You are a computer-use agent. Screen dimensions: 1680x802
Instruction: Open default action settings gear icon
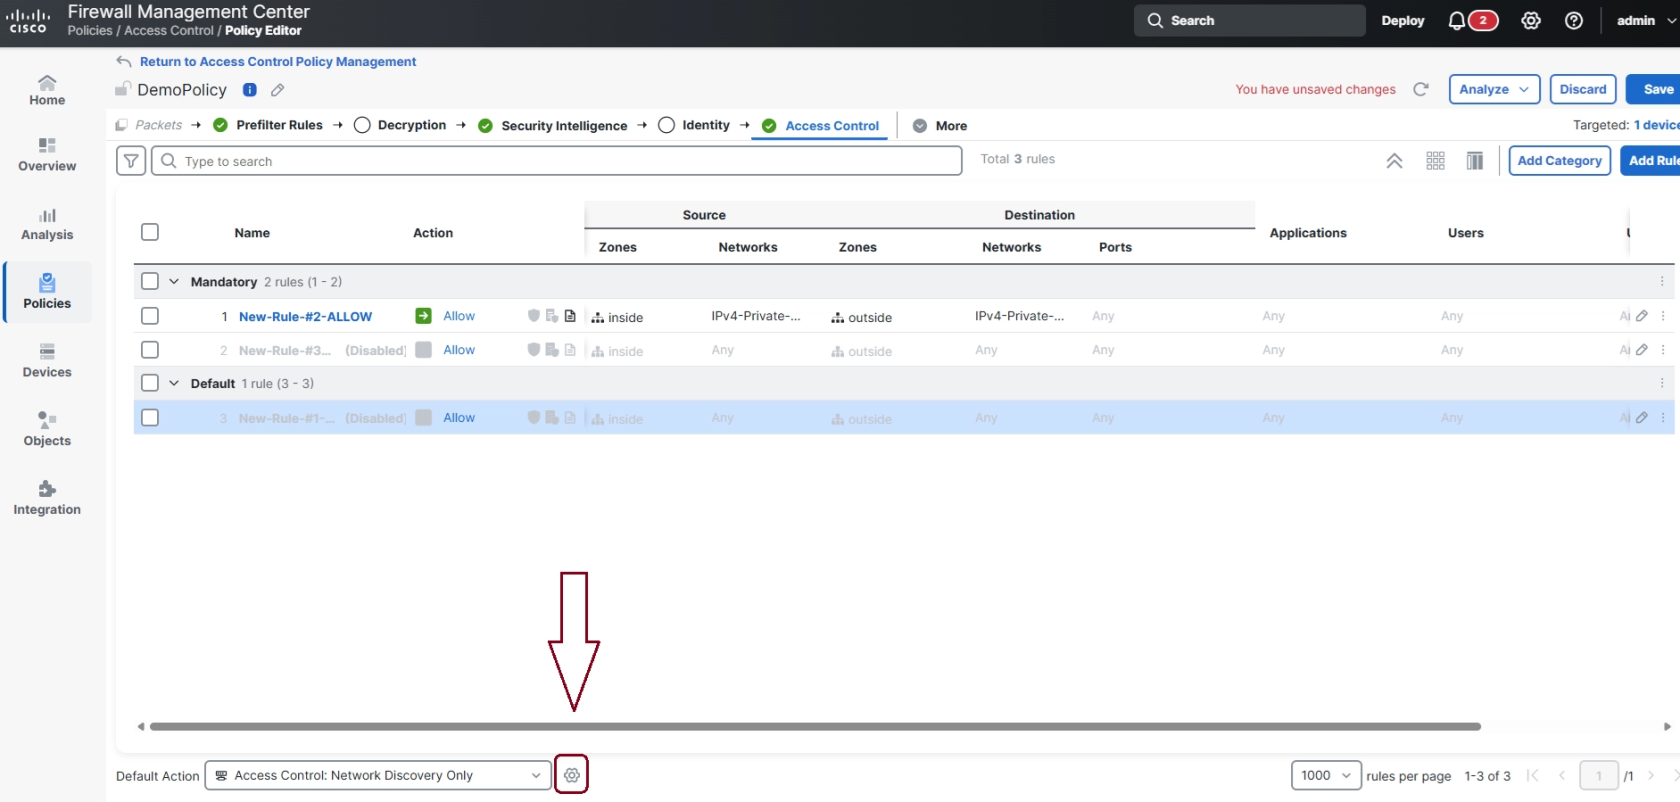tap(572, 775)
